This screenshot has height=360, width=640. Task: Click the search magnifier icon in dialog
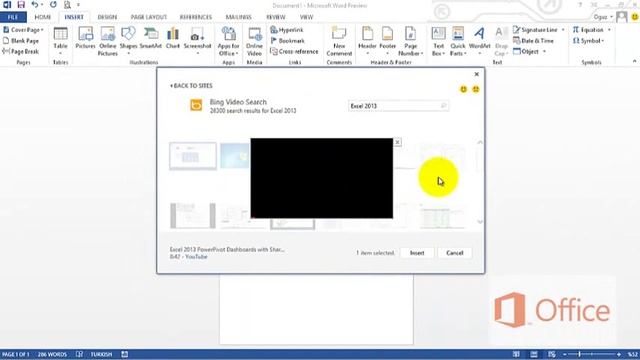click(x=444, y=106)
